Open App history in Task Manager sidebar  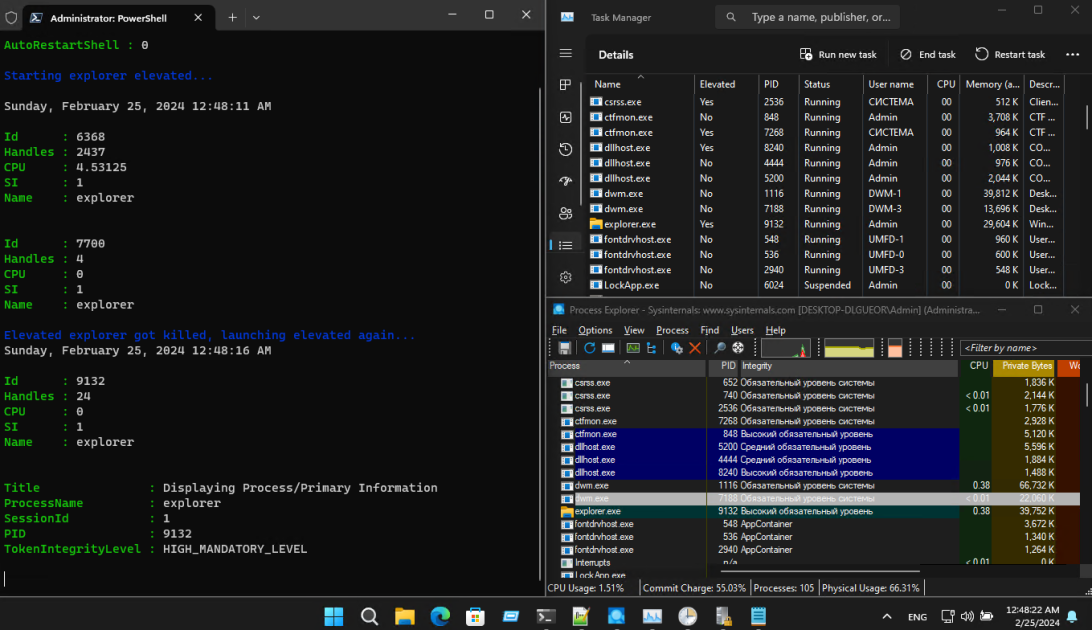(566, 150)
